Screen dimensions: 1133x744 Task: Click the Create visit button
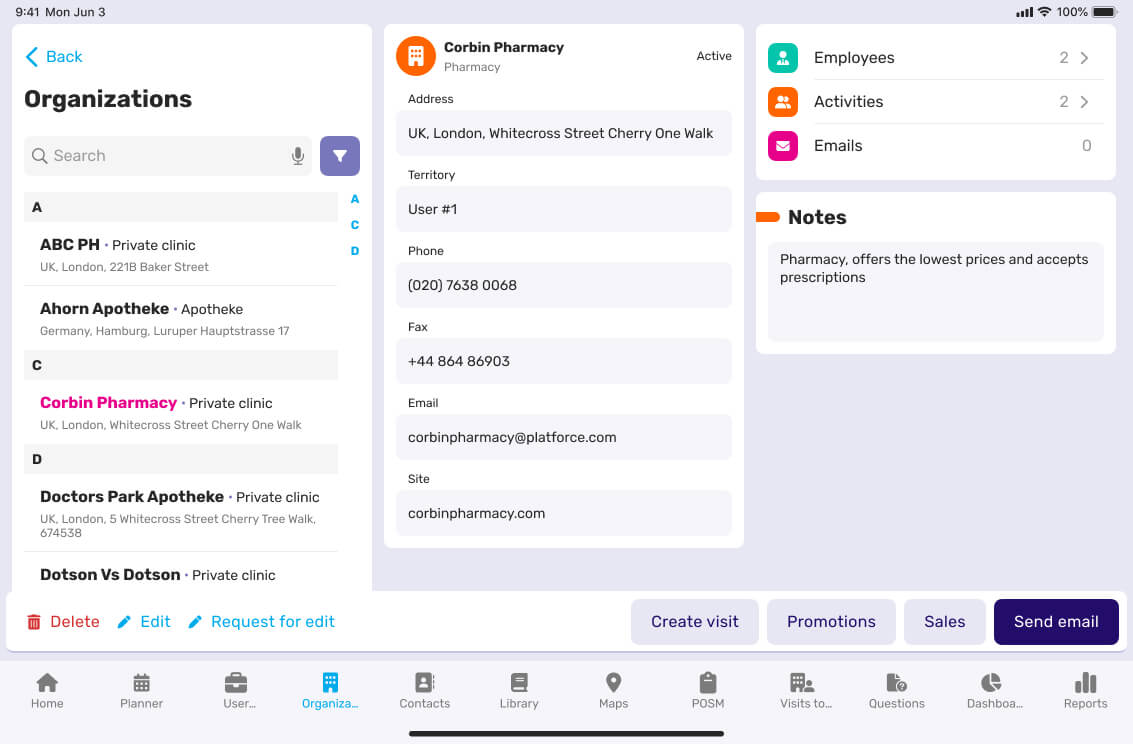694,622
